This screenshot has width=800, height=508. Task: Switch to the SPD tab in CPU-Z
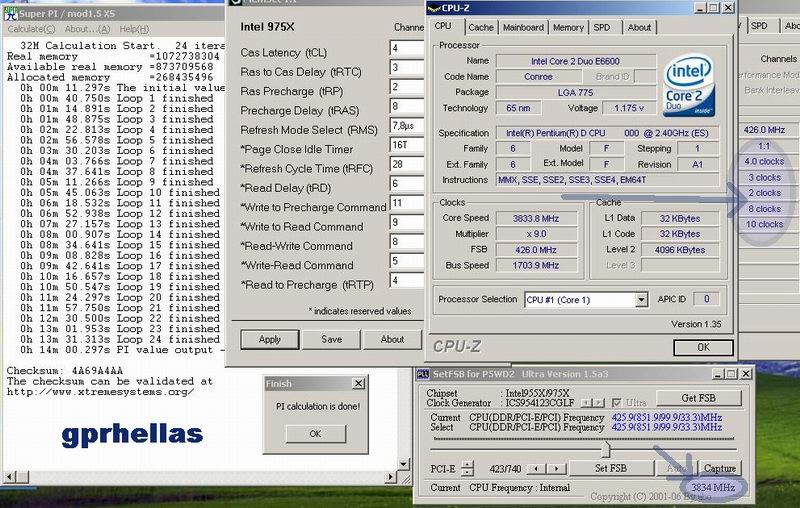pos(602,28)
